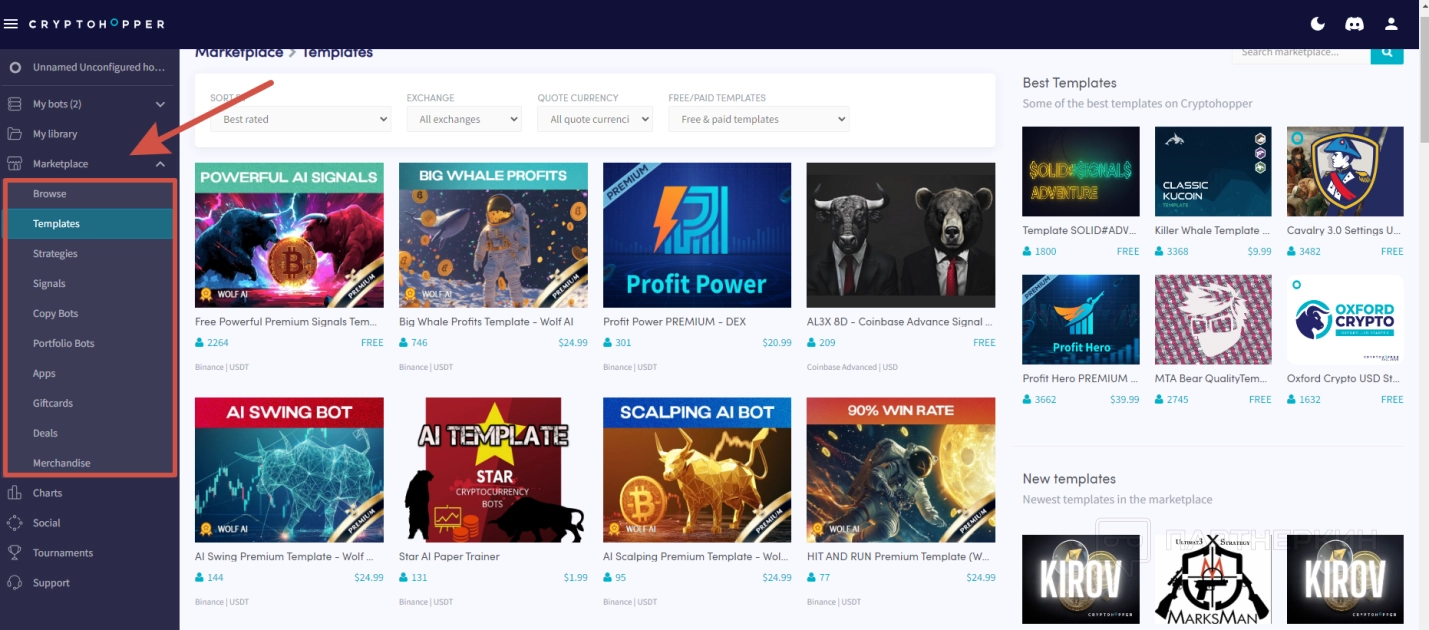Open Profit Power template thumbnail
The height and width of the screenshot is (630, 1429).
pyautogui.click(x=697, y=235)
